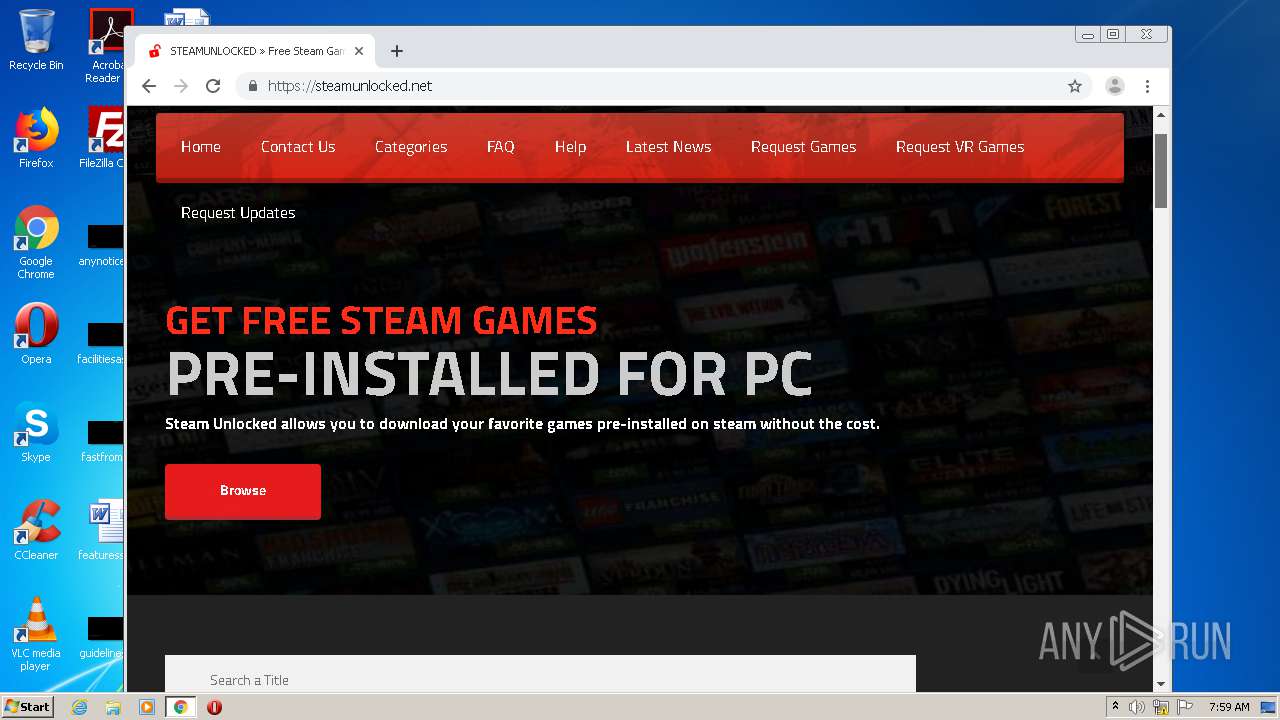Open Request Updates link
Screen dimensions: 1280x720
coord(238,213)
